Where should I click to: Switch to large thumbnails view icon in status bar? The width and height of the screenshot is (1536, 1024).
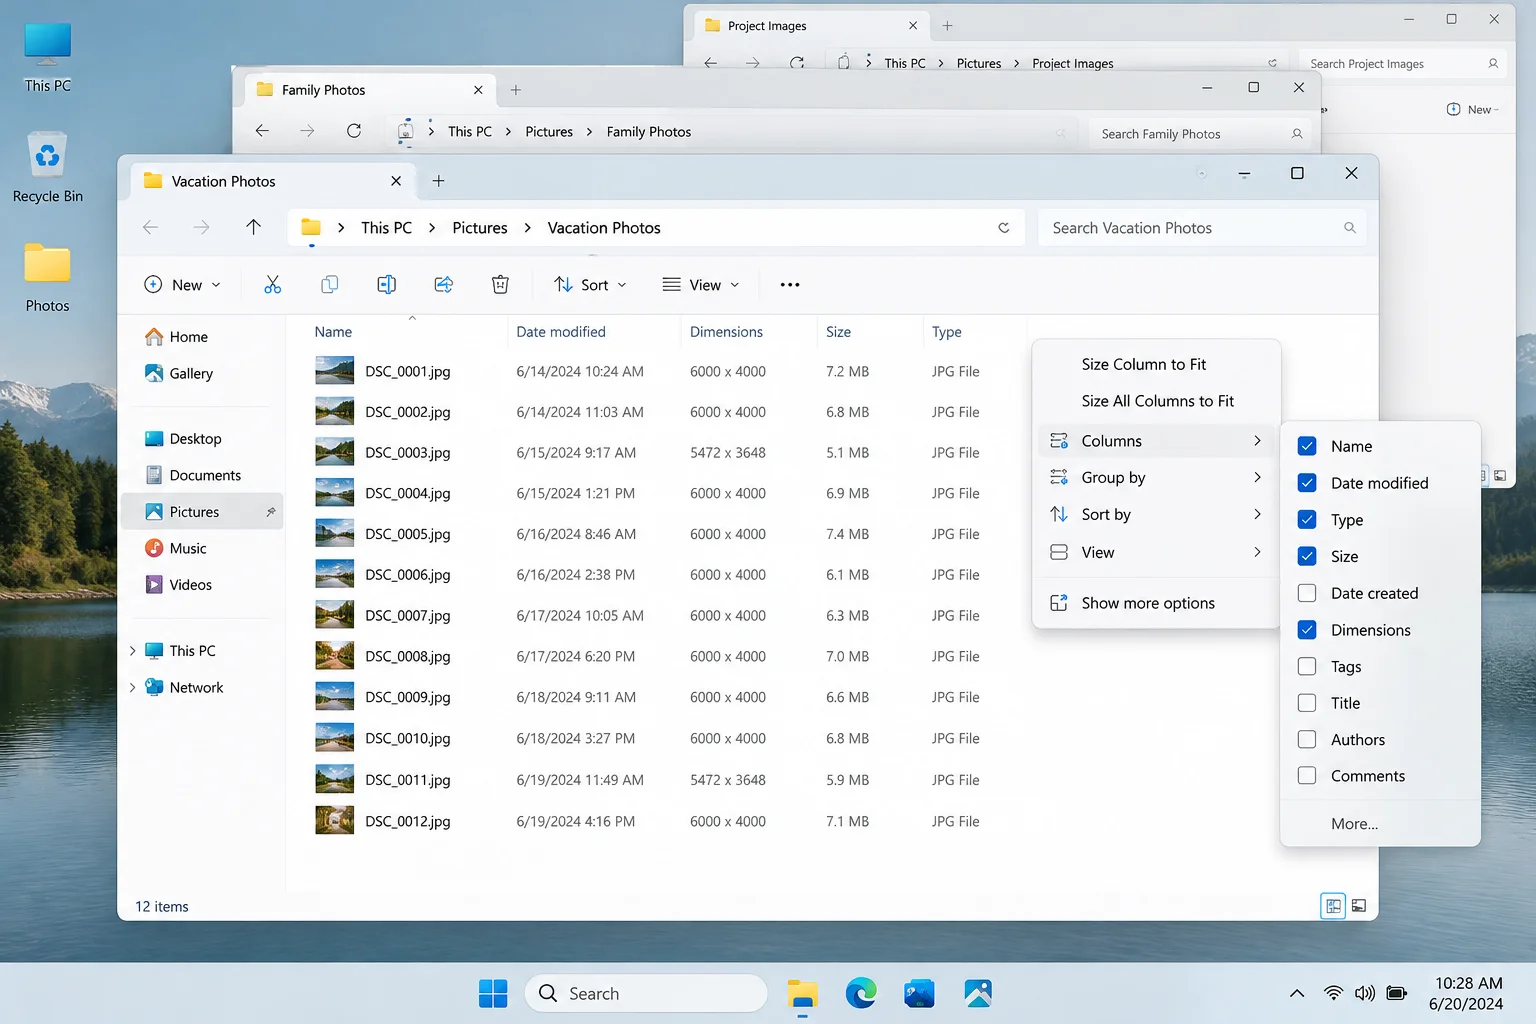pyautogui.click(x=1359, y=906)
